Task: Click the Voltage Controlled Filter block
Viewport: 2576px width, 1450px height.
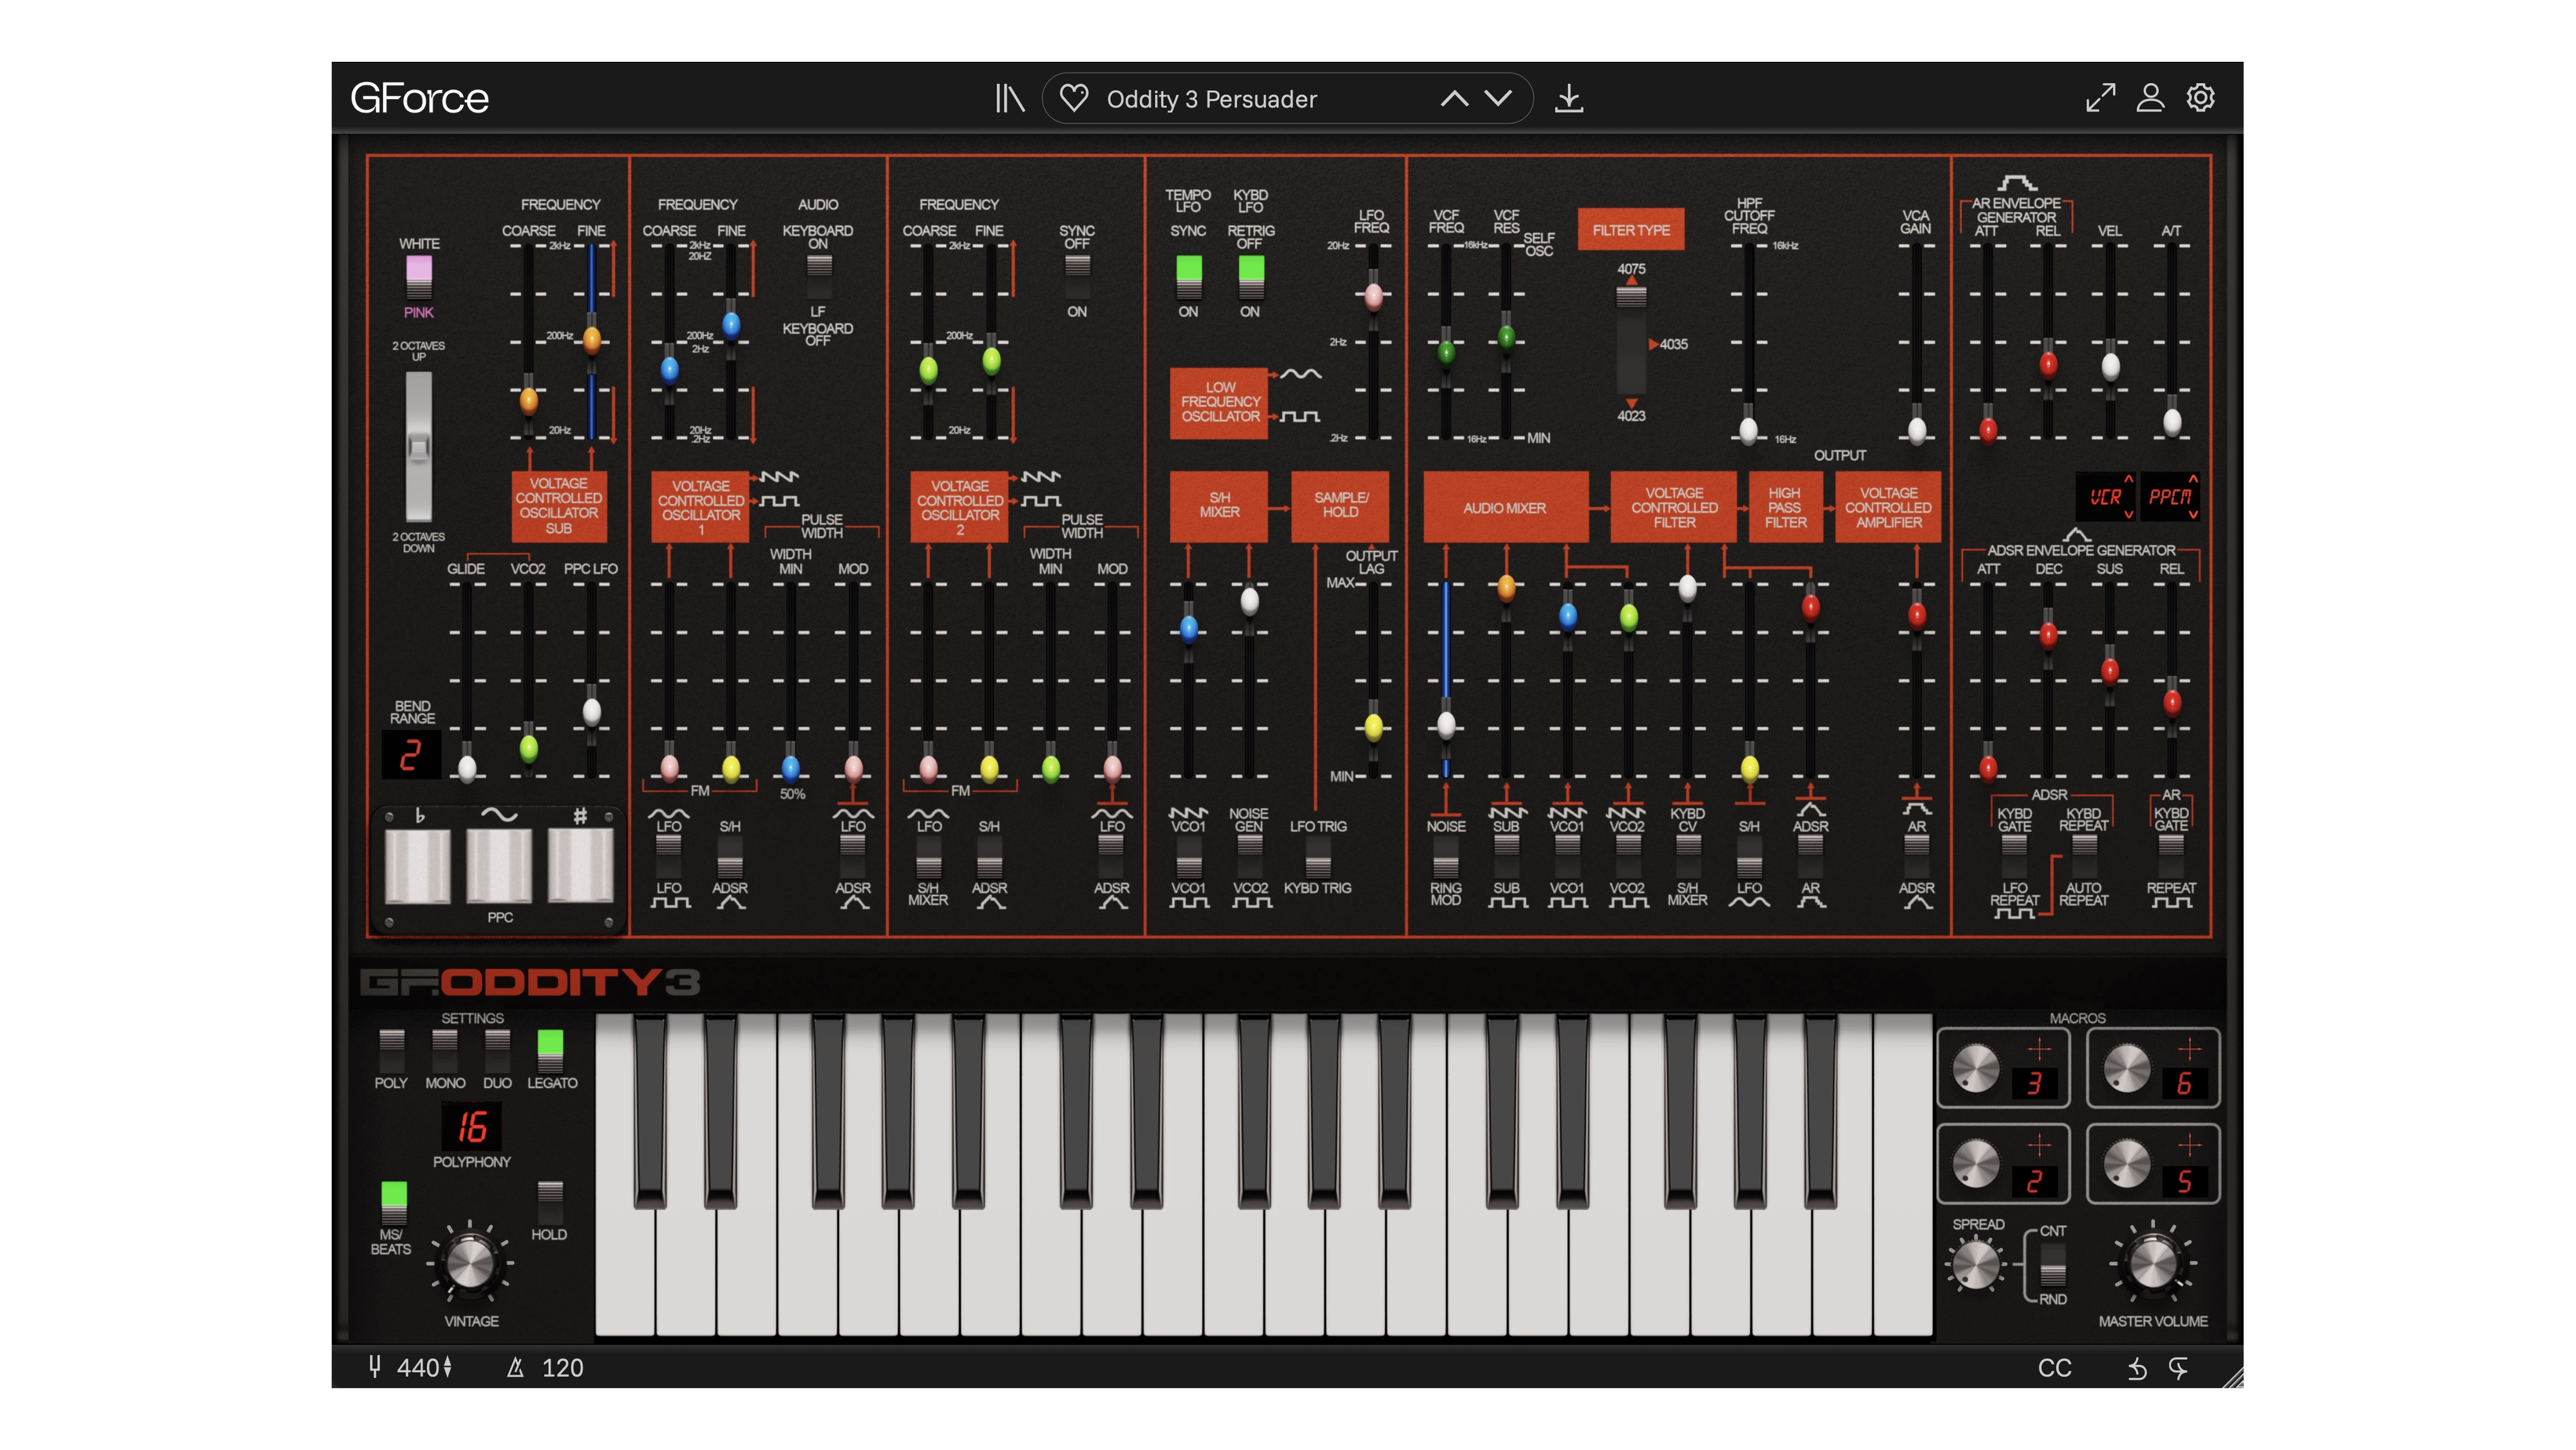Action: click(x=1674, y=507)
